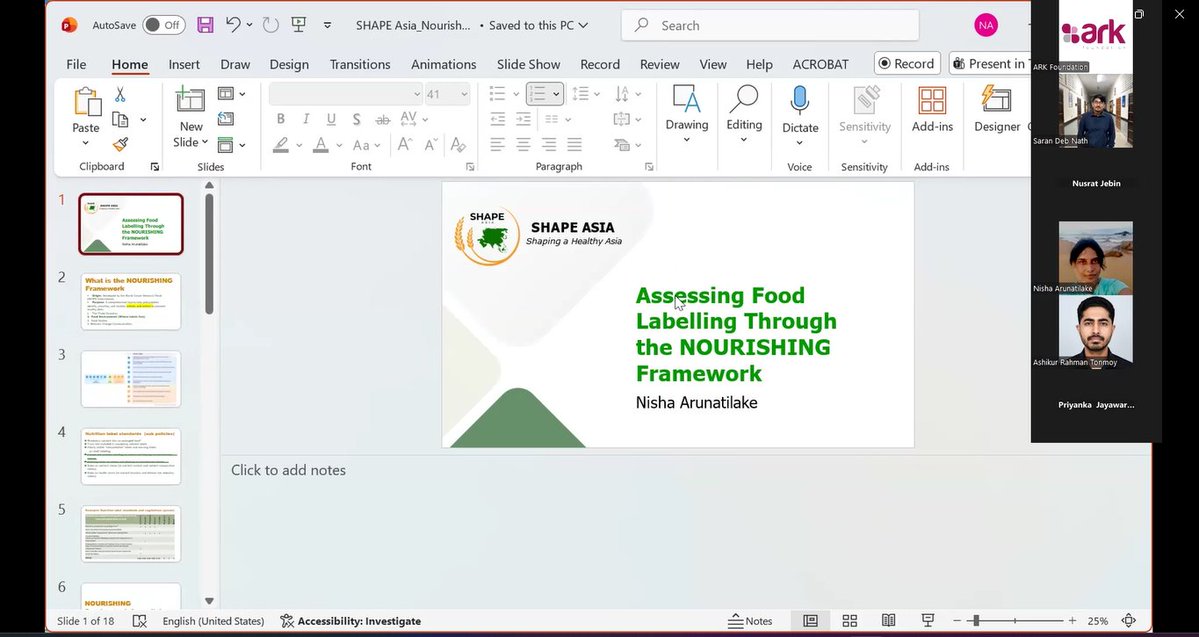Click the center text icon
Screen dimensions: 1199x637
click(523, 144)
